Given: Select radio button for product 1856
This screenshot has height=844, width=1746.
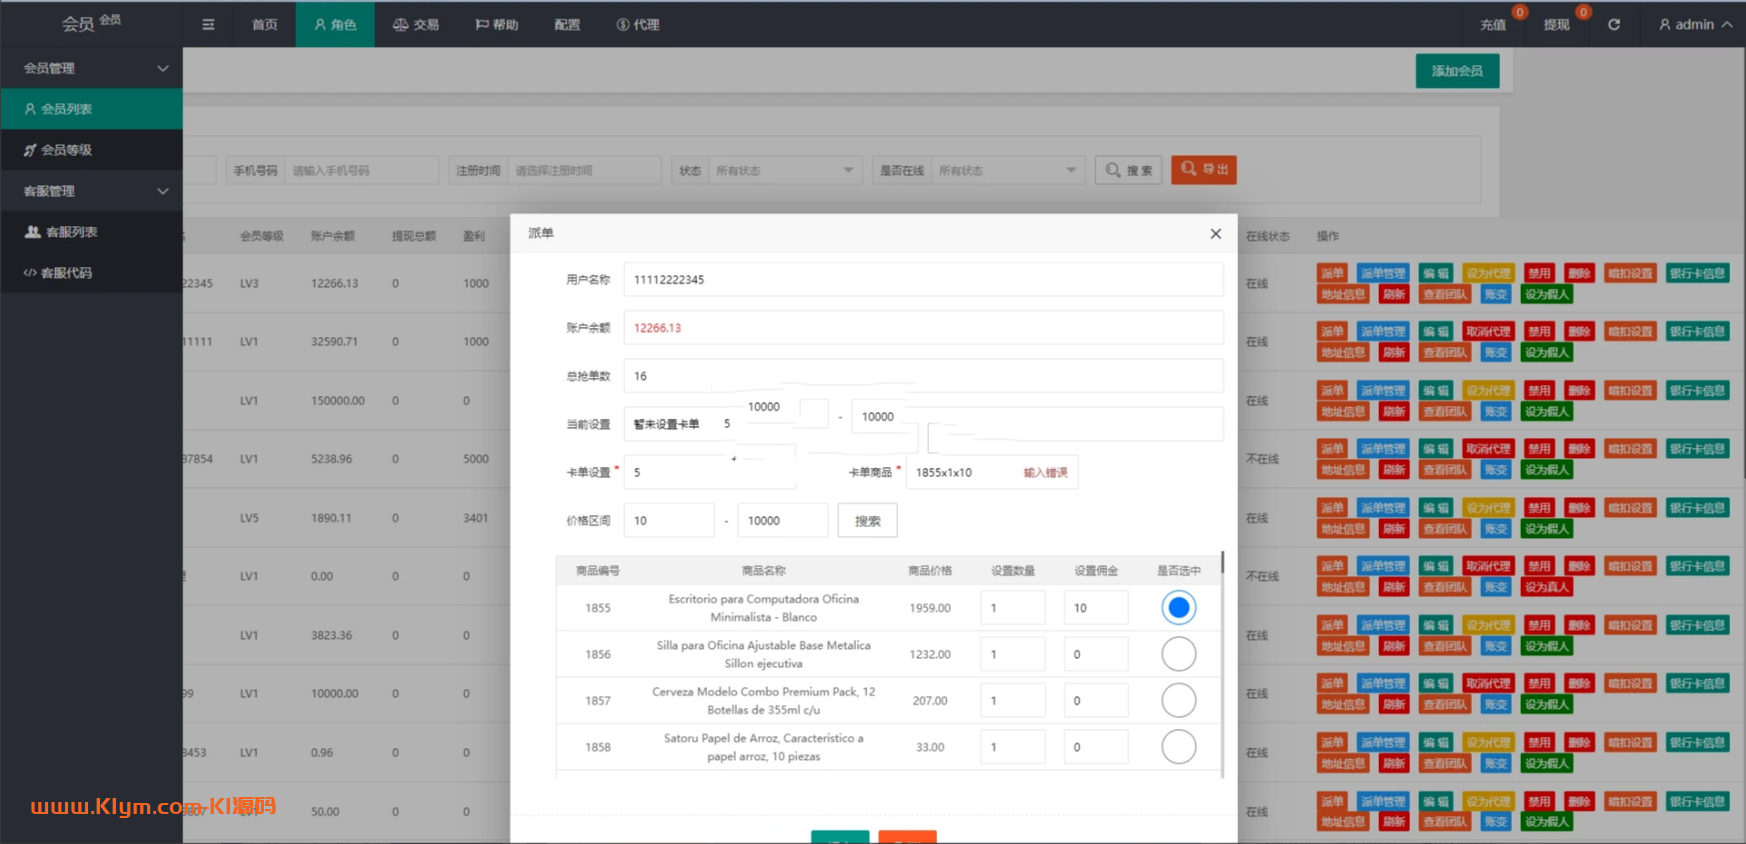Looking at the screenshot, I should [1178, 654].
